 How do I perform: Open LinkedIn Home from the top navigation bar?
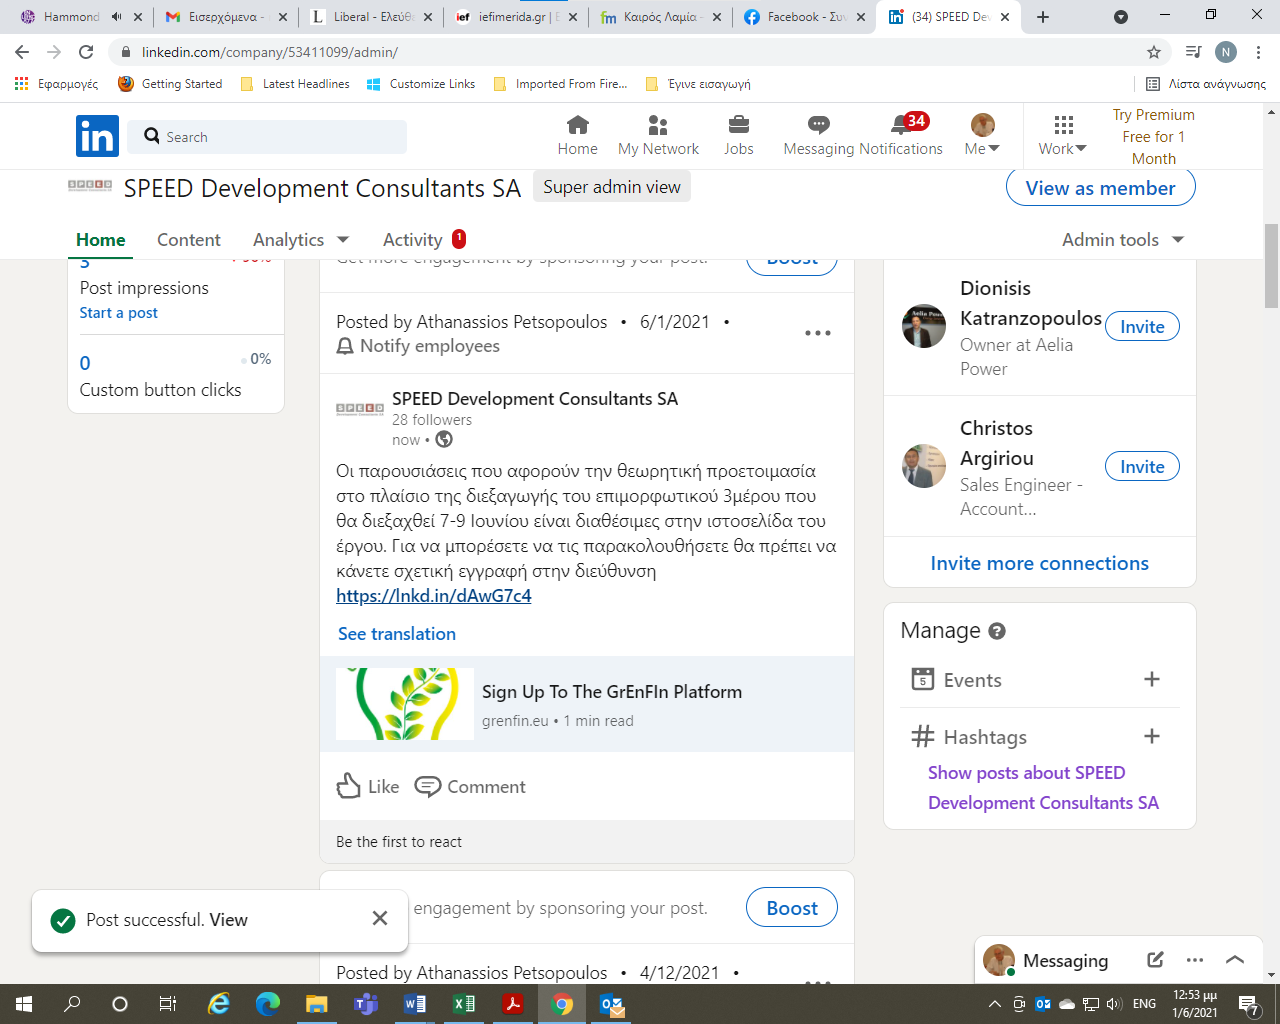tap(577, 136)
